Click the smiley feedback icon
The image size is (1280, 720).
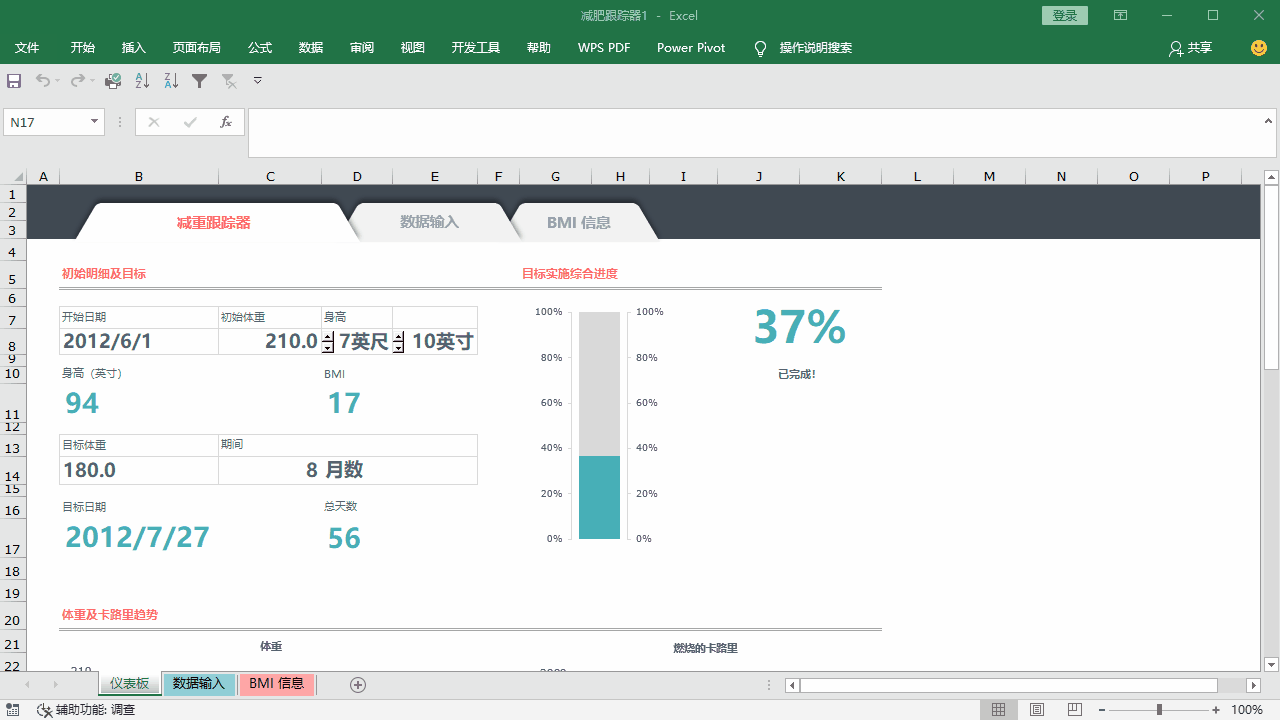(1259, 48)
